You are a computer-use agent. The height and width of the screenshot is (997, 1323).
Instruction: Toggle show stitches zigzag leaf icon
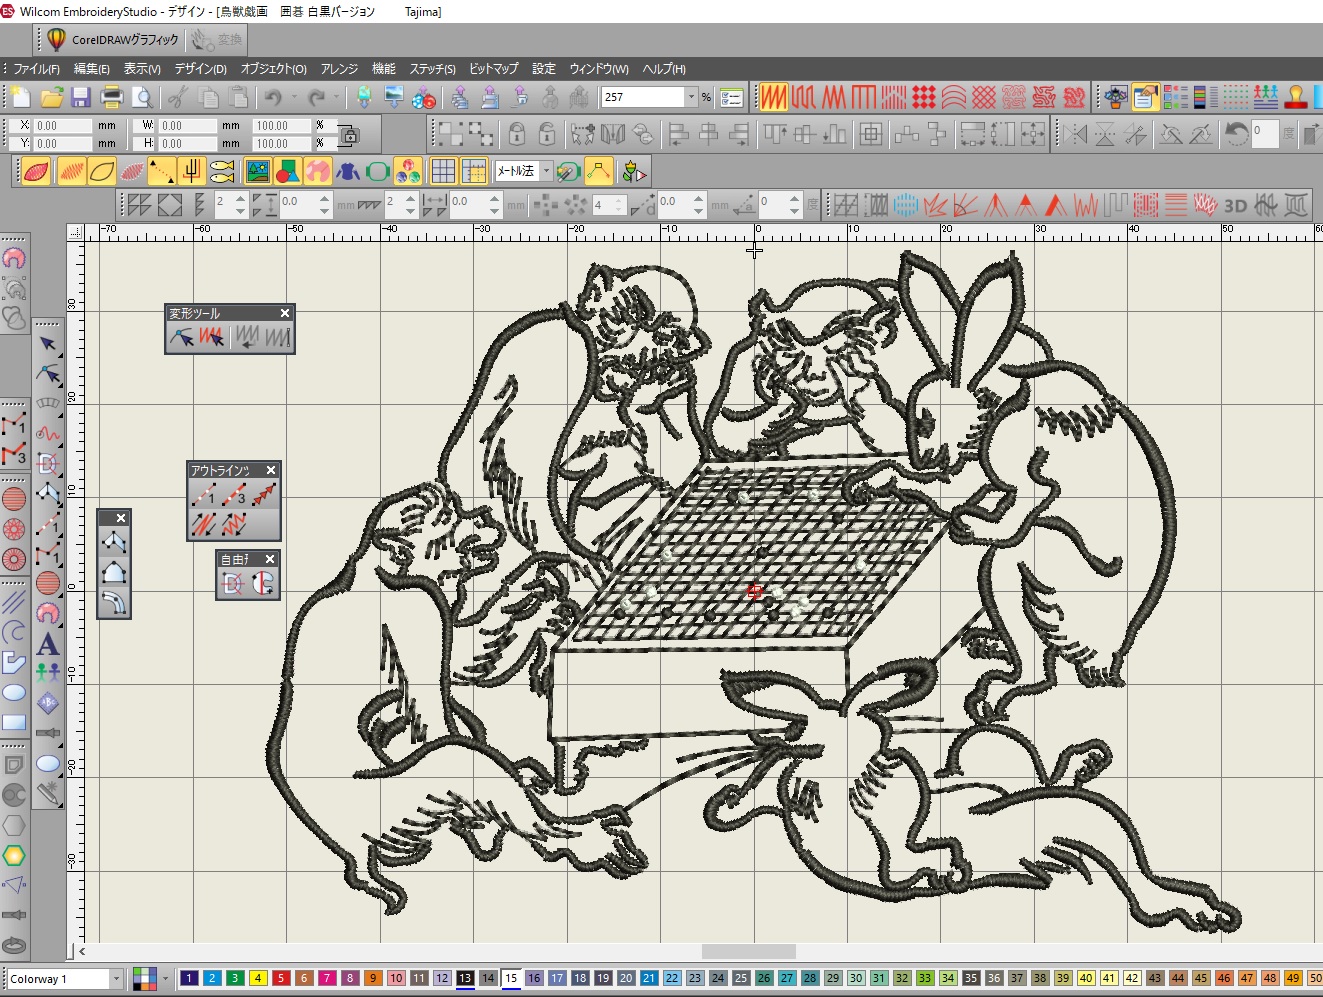pyautogui.click(x=71, y=171)
